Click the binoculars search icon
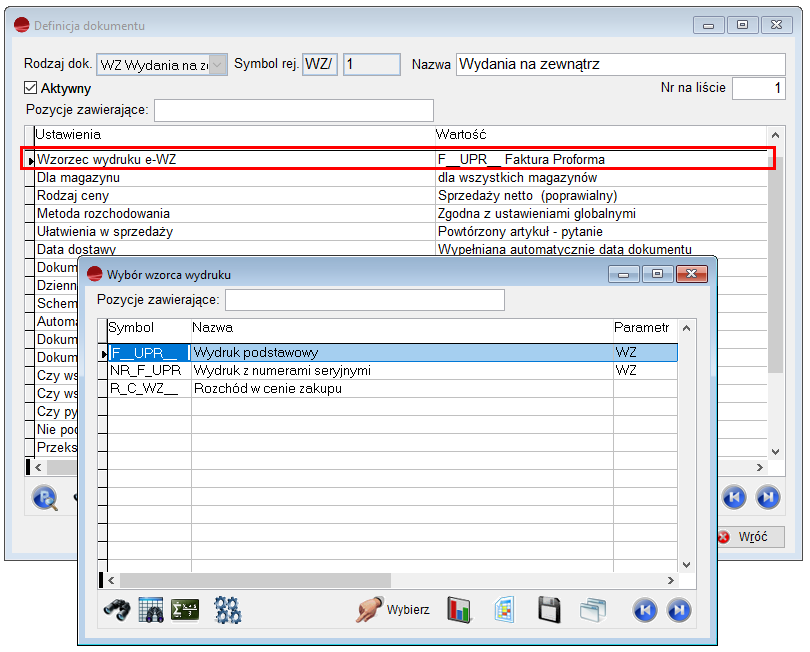The height and width of the screenshot is (652, 810). (118, 609)
